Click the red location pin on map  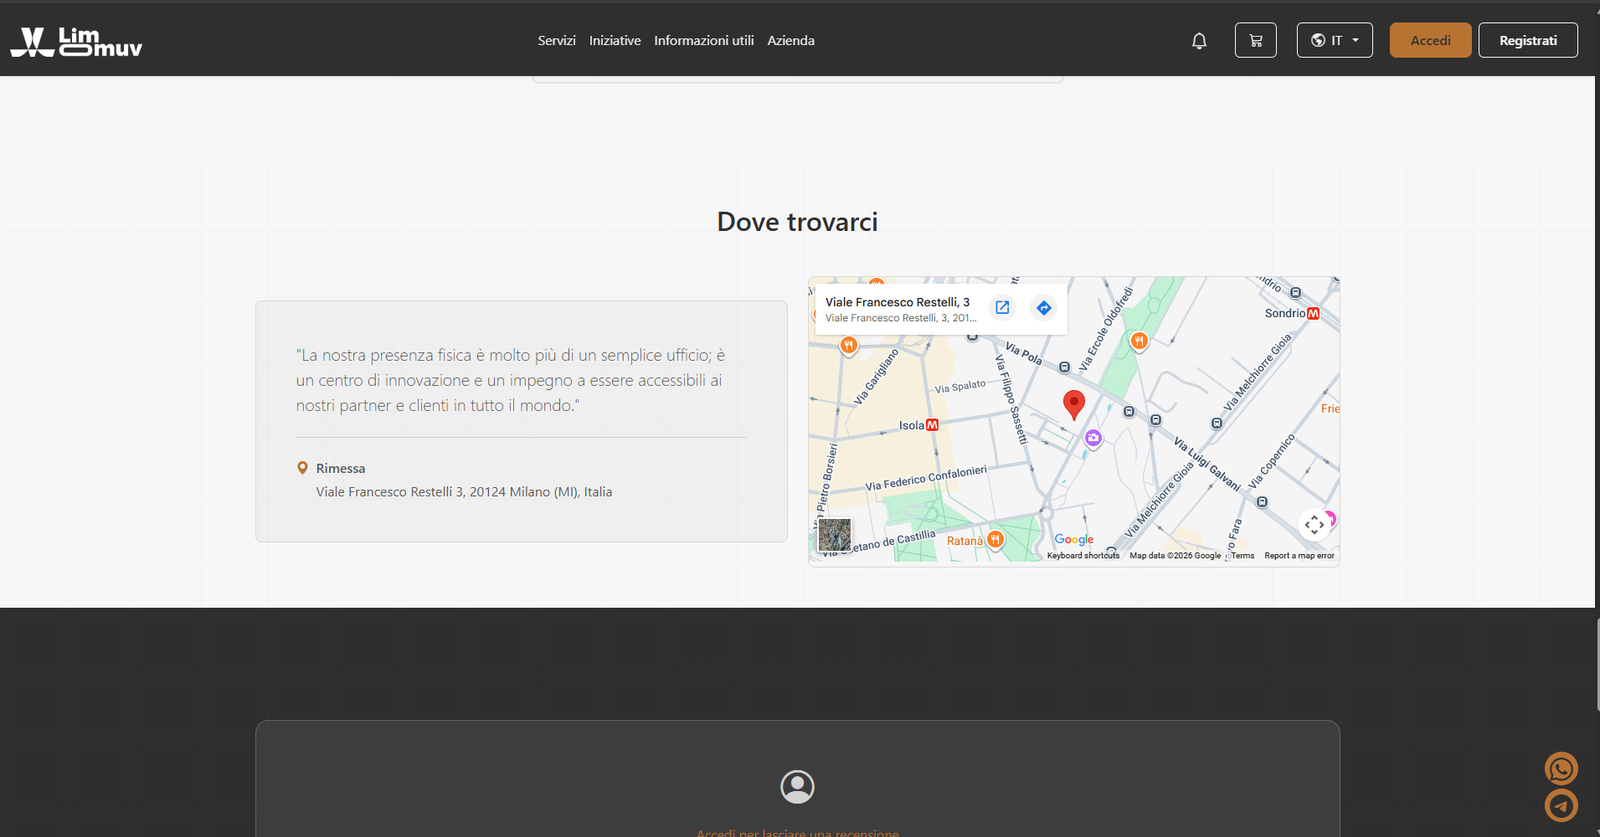1074,404
